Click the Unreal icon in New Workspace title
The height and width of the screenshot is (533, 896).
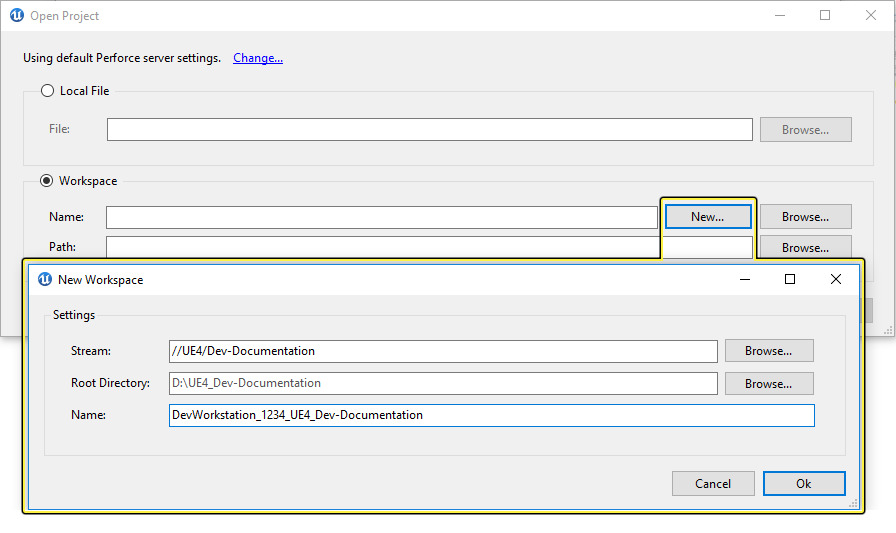click(44, 280)
